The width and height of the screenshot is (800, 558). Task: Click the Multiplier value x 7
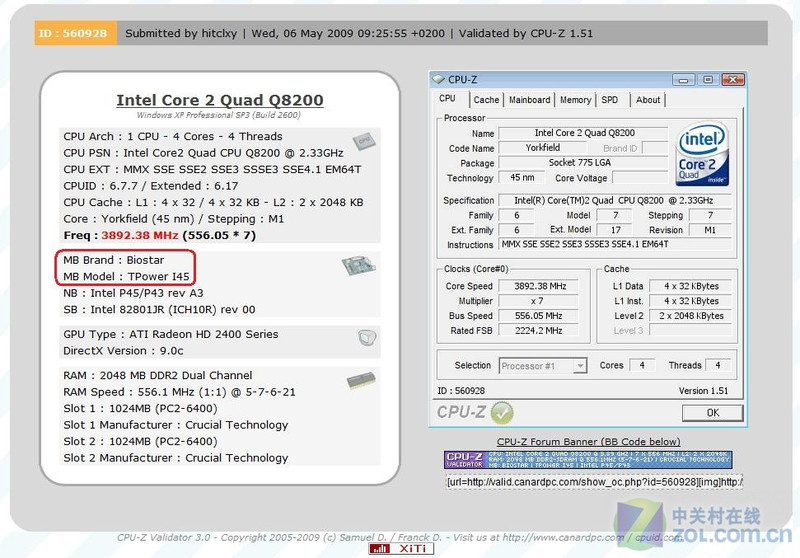pos(539,301)
